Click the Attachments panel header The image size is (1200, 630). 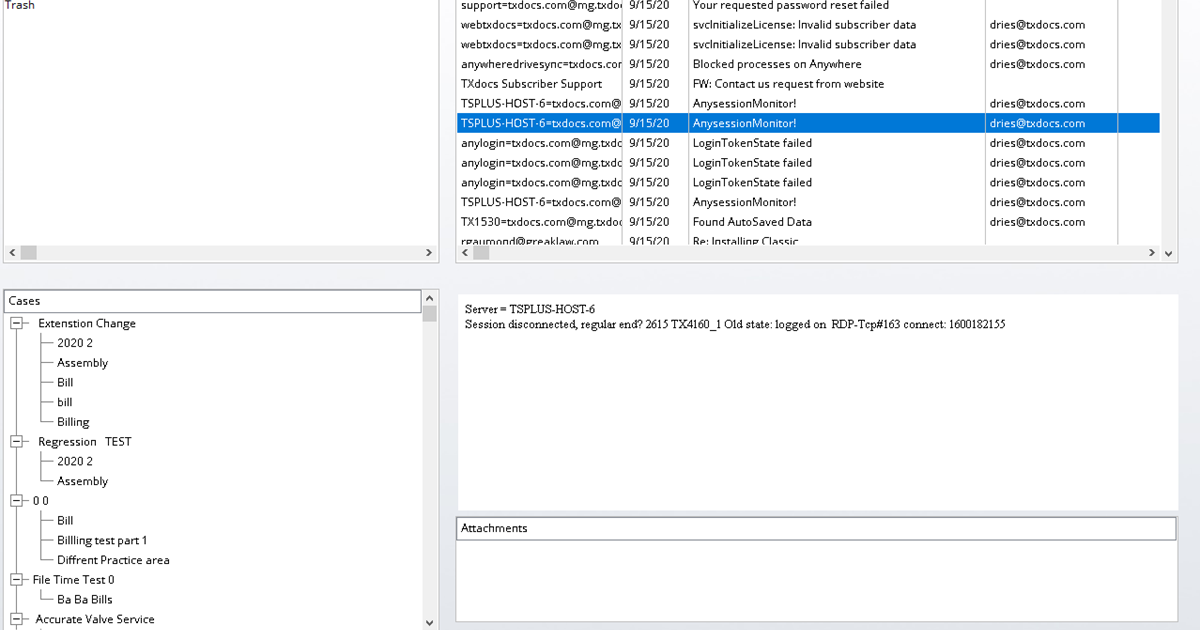click(816, 528)
